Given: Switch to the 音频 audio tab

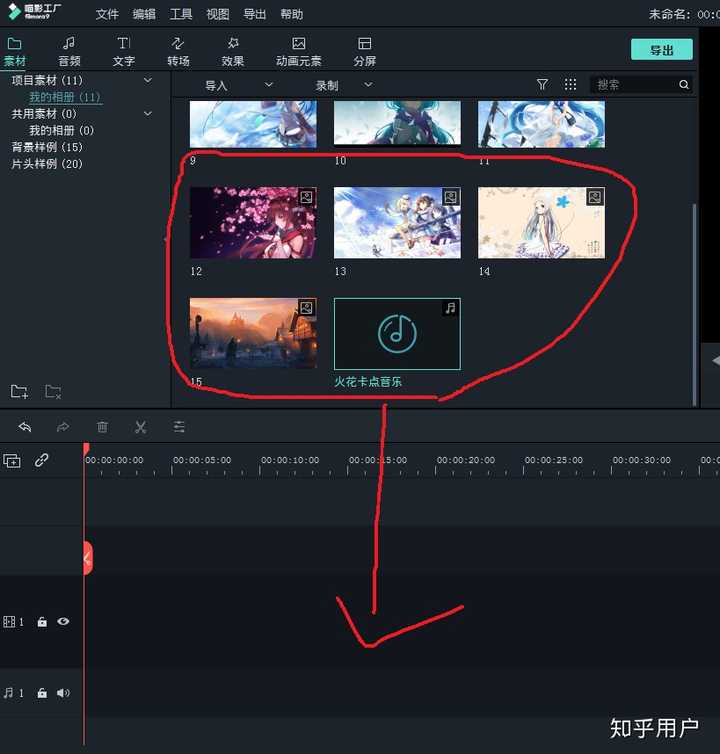Looking at the screenshot, I should [69, 52].
